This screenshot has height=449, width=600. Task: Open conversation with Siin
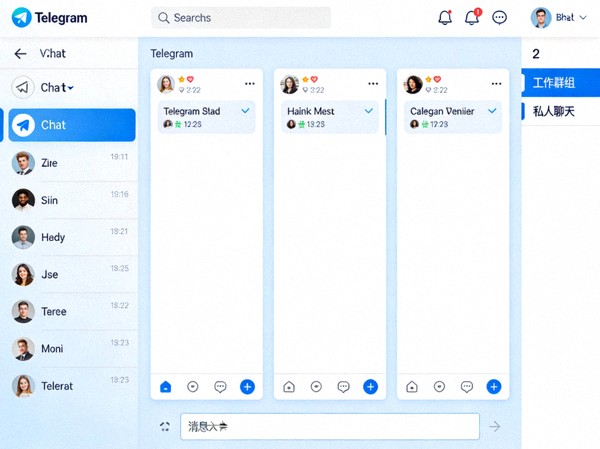coord(70,200)
